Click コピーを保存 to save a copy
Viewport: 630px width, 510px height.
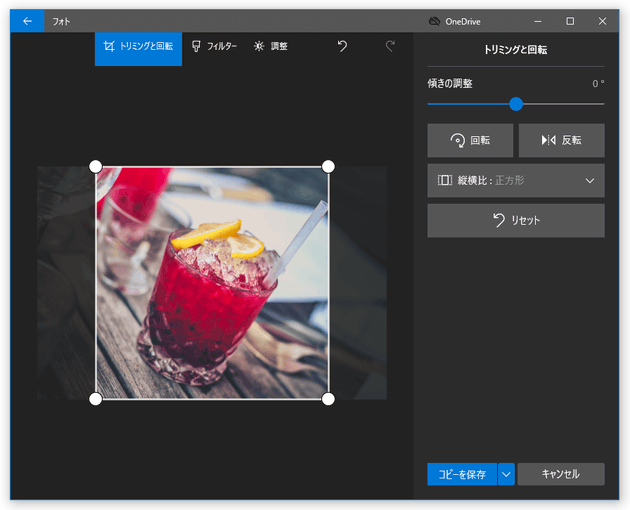coord(462,474)
